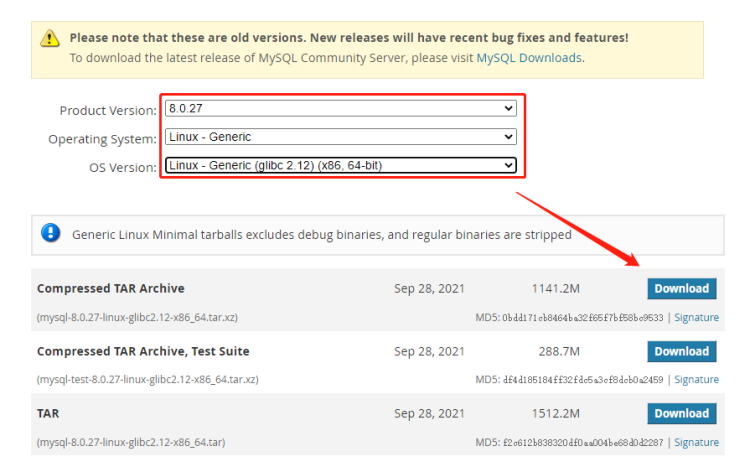Open the Product Version dropdown showing 8.0.27
This screenshot has height=467, width=750.
(x=341, y=109)
